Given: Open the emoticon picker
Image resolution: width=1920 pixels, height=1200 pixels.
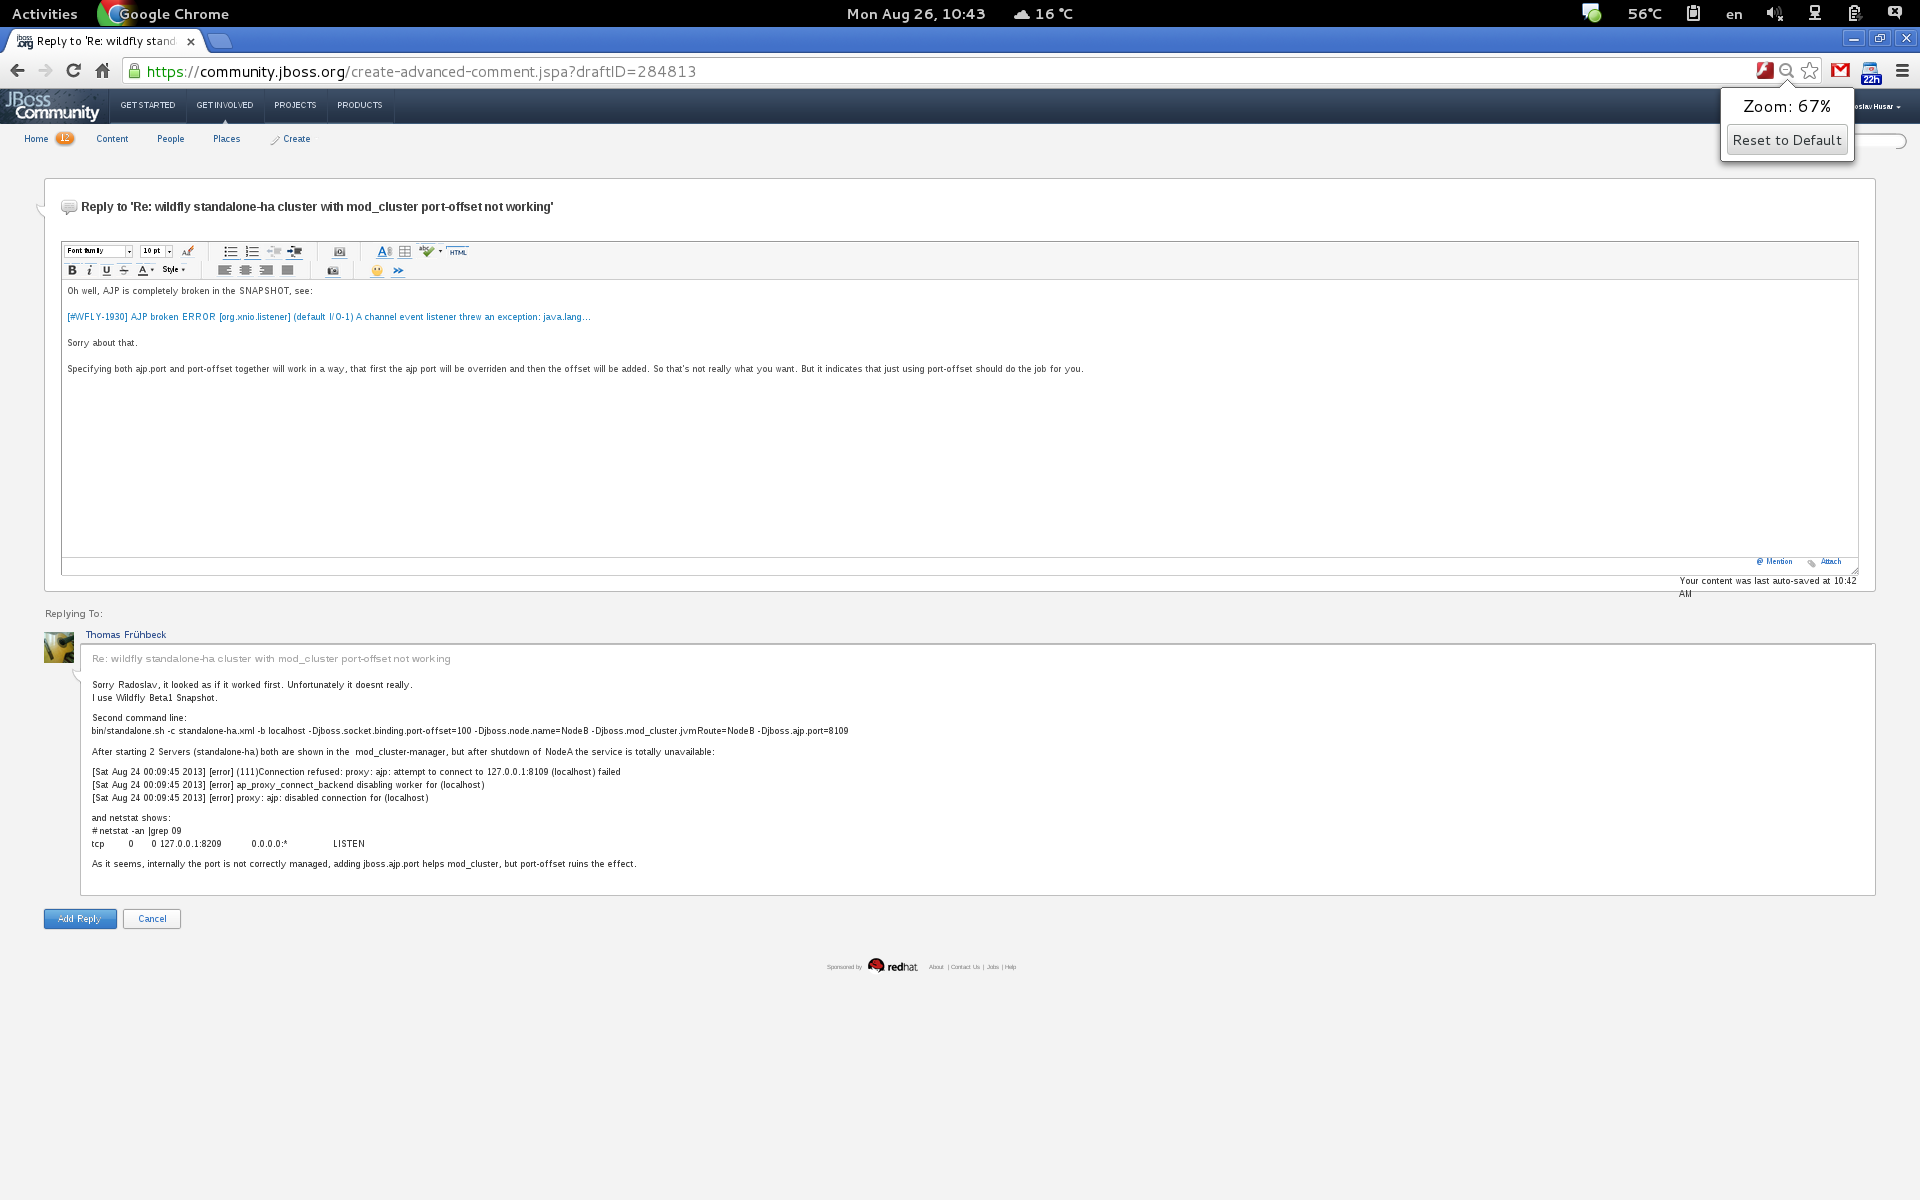Looking at the screenshot, I should 377,271.
